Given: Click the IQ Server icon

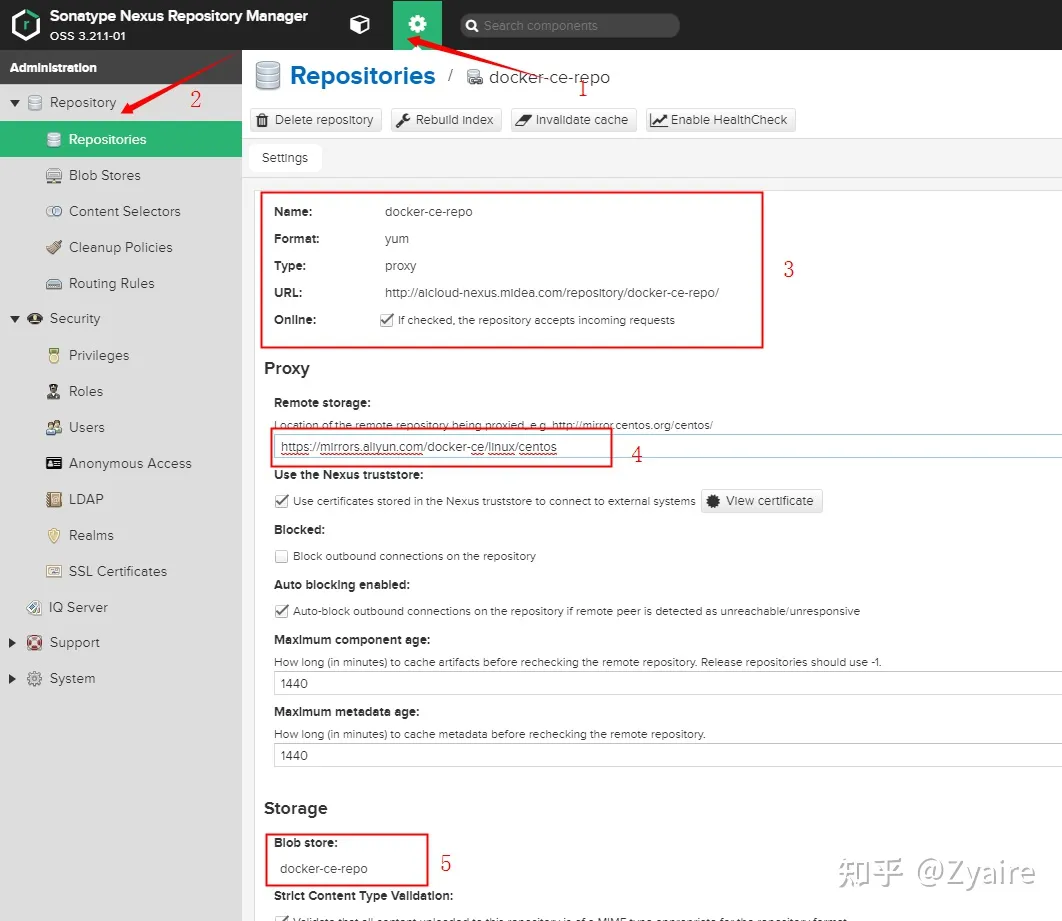Looking at the screenshot, I should tap(34, 607).
